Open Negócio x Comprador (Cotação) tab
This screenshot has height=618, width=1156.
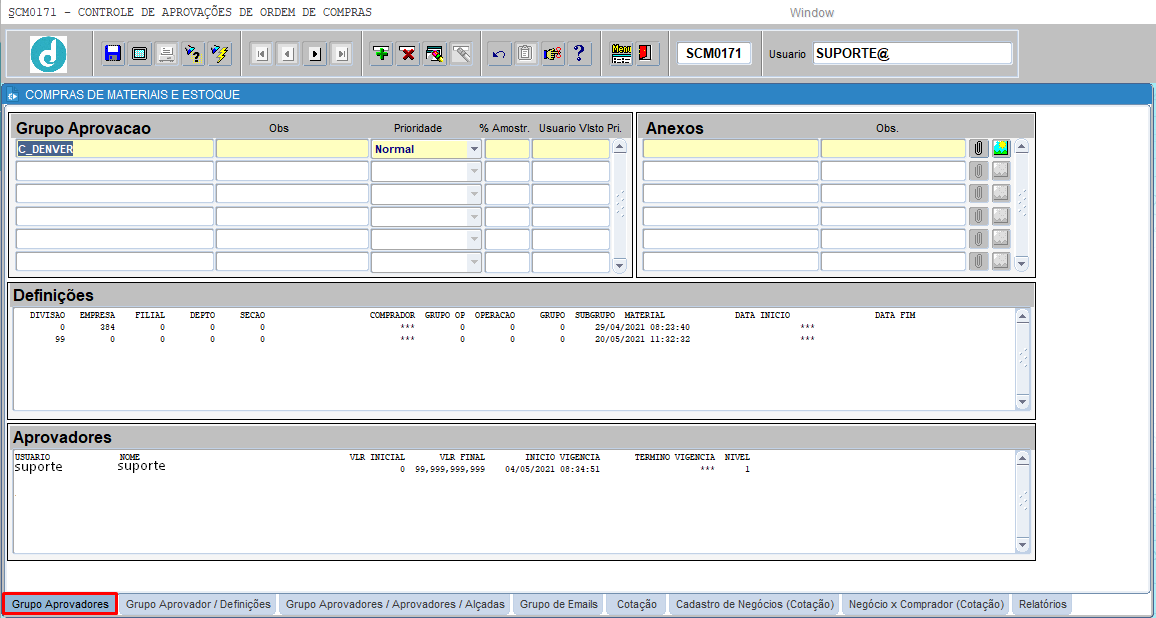[927, 604]
